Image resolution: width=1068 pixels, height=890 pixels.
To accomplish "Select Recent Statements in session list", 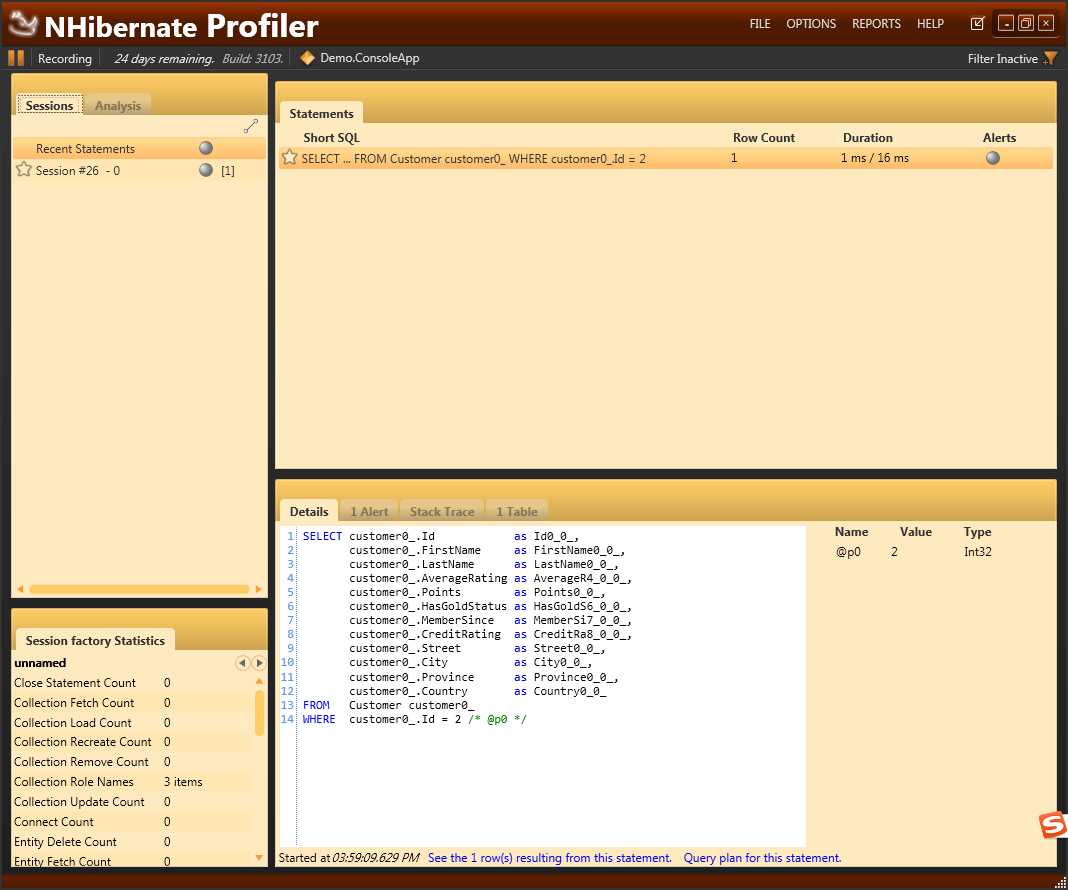I will tap(139, 148).
